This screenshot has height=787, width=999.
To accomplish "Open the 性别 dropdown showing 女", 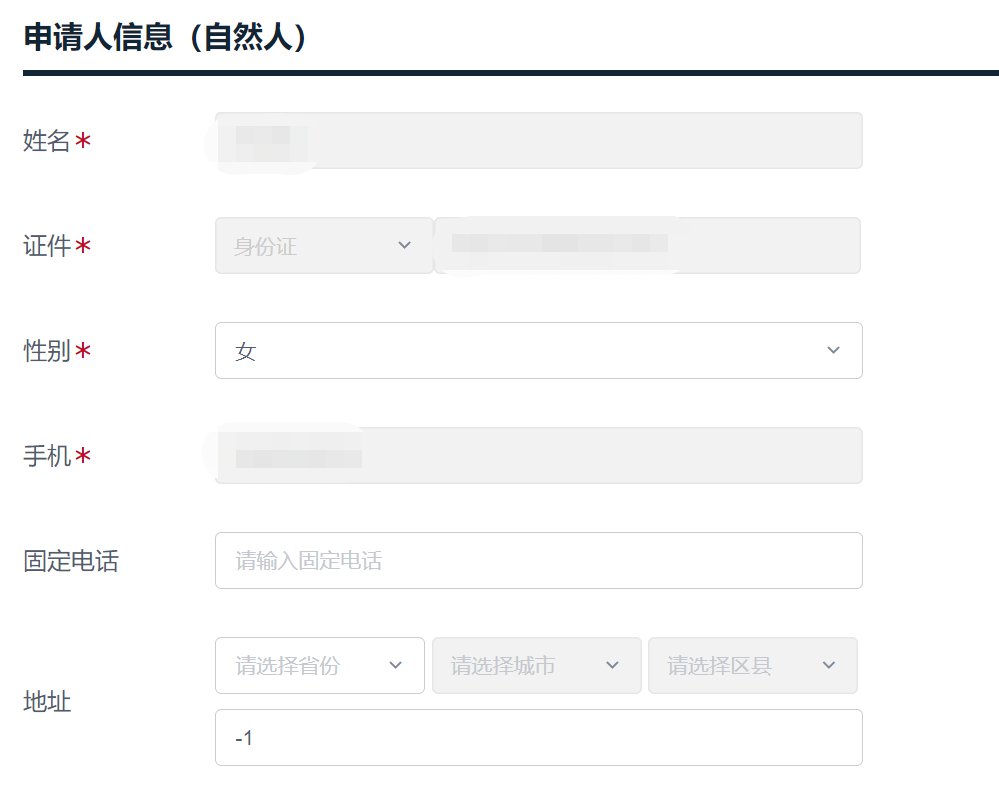I will pos(538,350).
